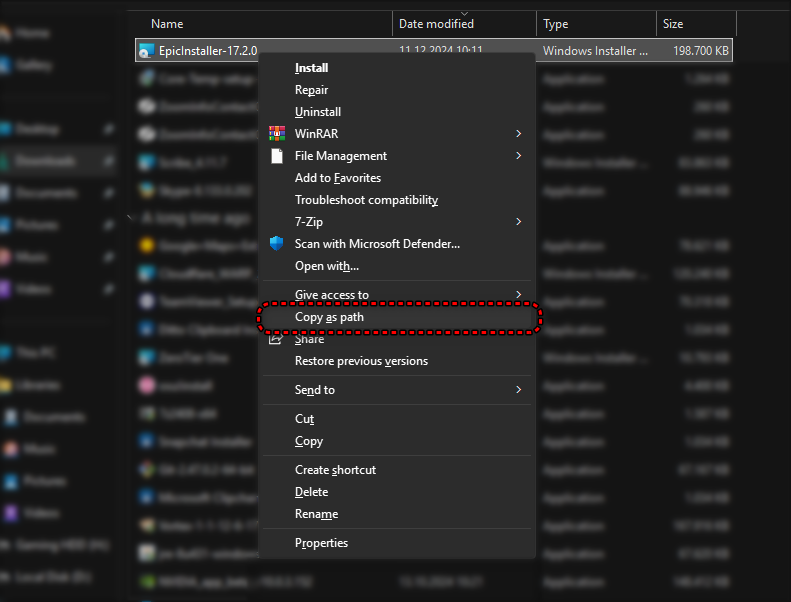The width and height of the screenshot is (791, 602).
Task: Expand the File Management submenu chevron
Action: coord(519,155)
